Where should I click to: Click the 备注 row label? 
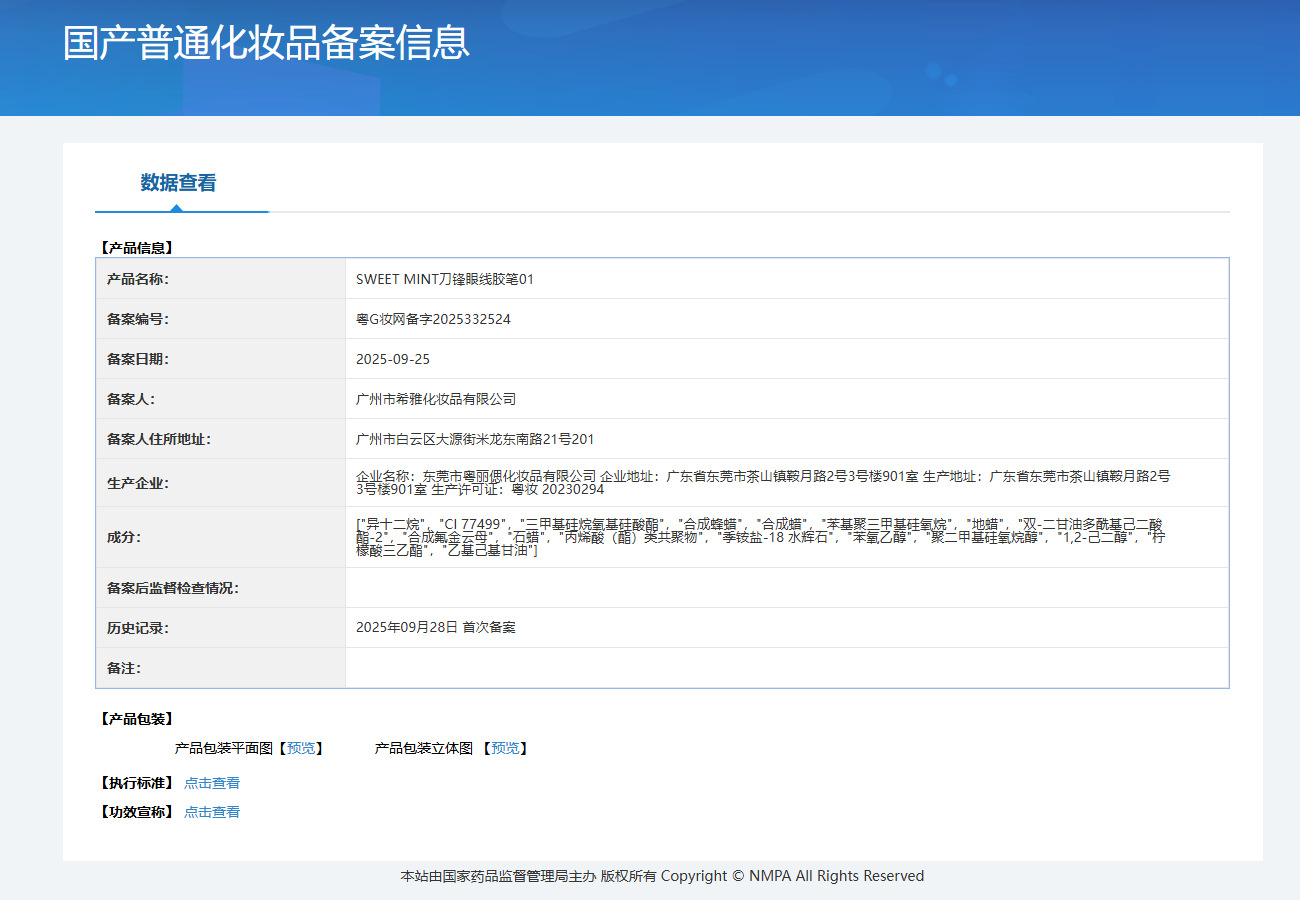[124, 668]
